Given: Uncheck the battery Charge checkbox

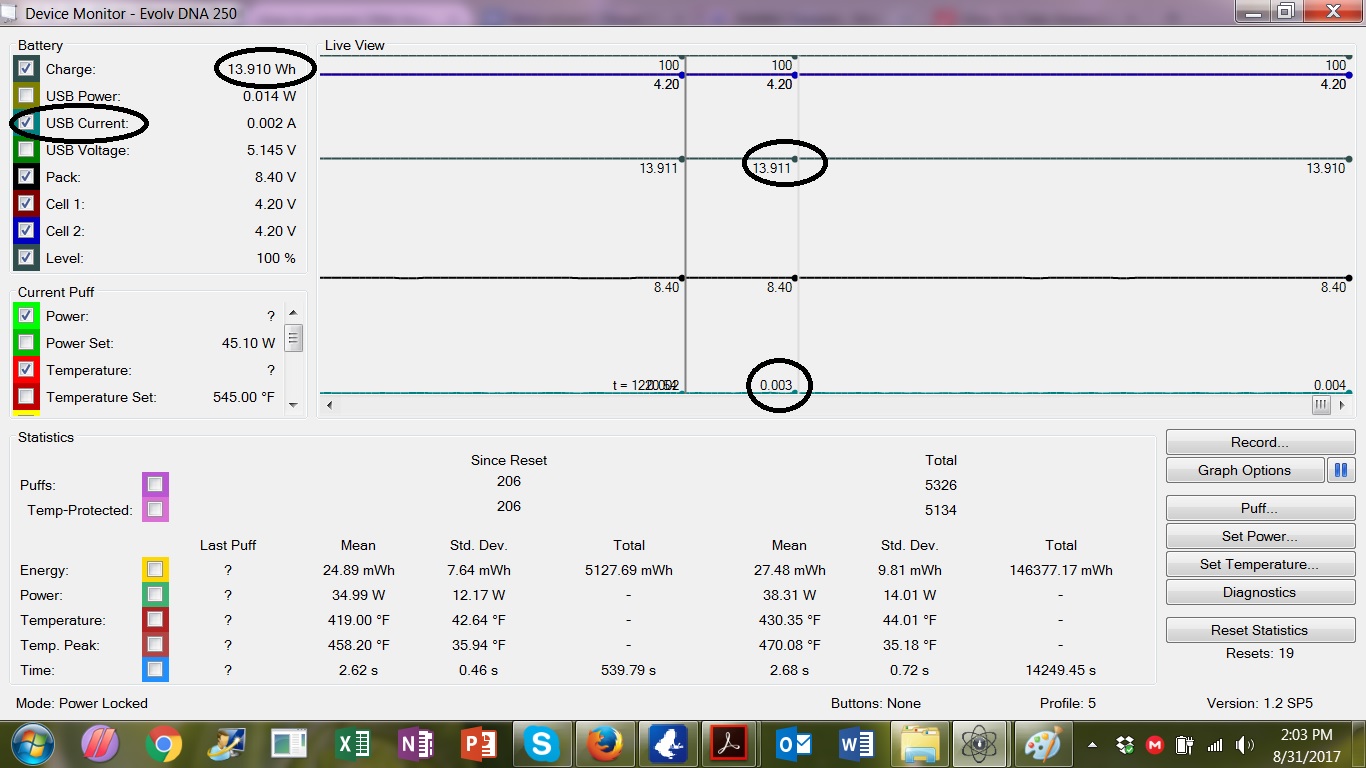Looking at the screenshot, I should pyautogui.click(x=26, y=69).
